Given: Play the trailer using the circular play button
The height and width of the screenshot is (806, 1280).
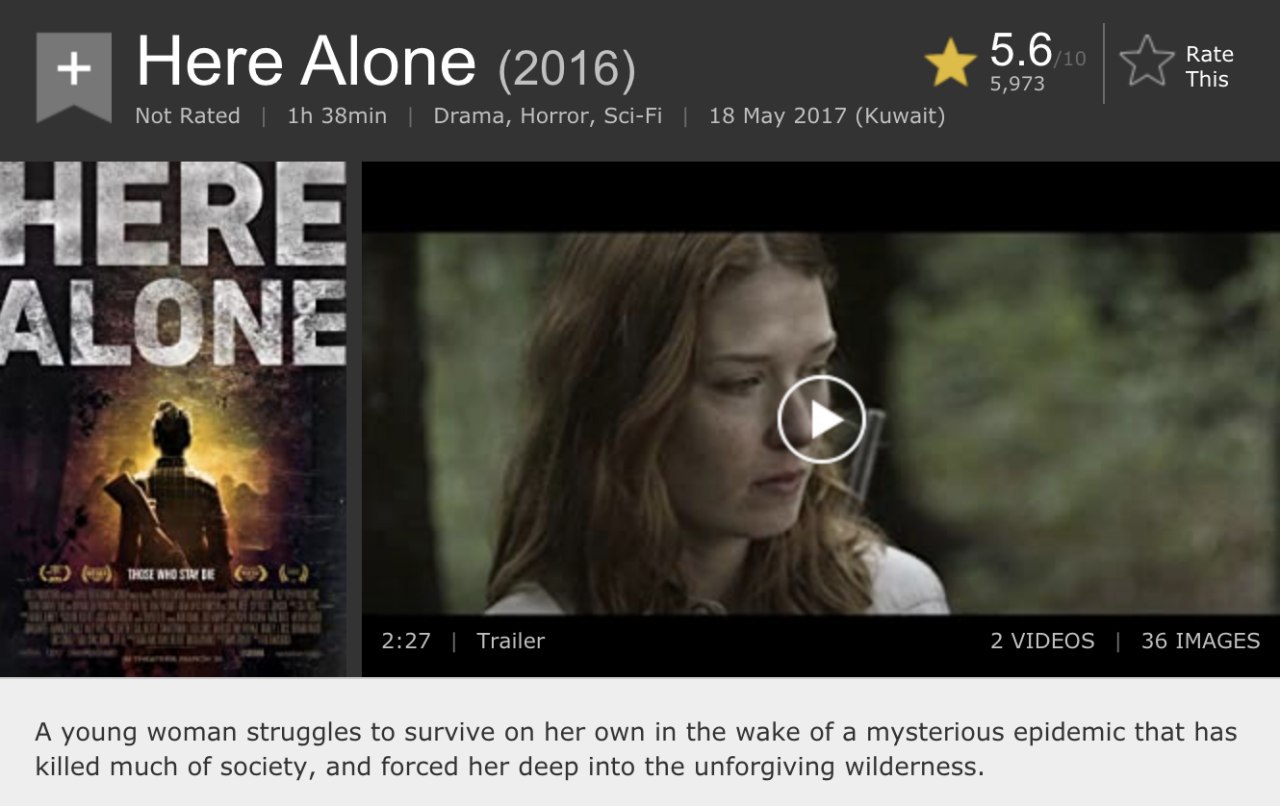Looking at the screenshot, I should [821, 419].
